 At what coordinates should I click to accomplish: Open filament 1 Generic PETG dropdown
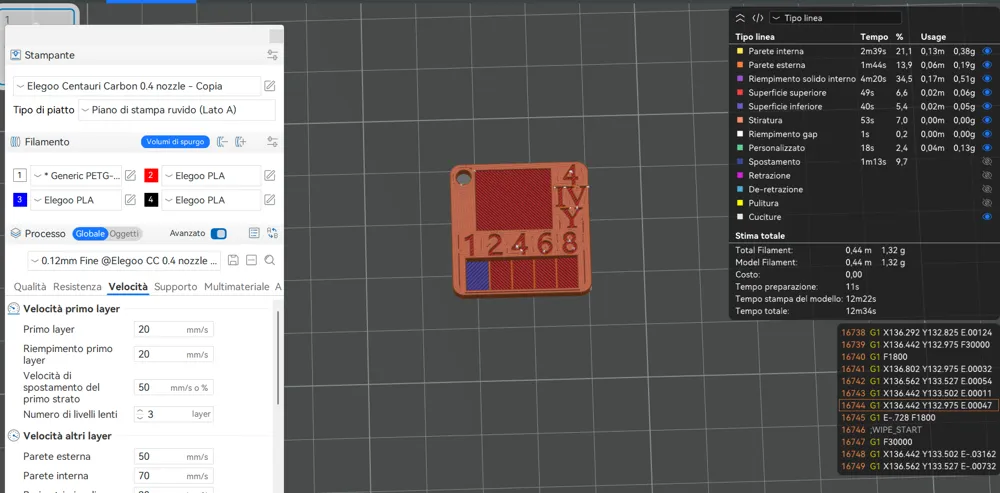click(75, 175)
